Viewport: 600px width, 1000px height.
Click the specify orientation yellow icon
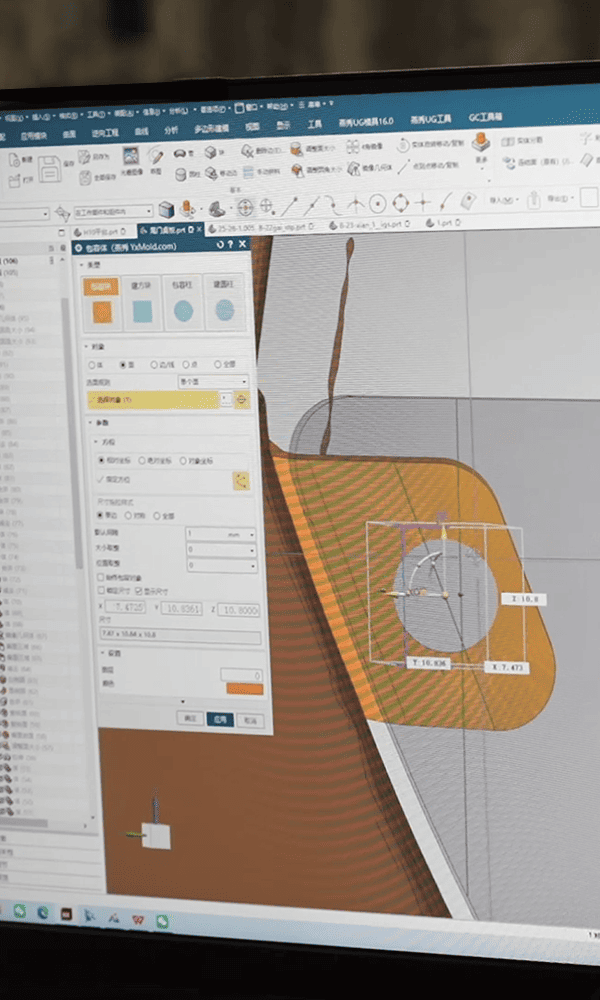241,481
